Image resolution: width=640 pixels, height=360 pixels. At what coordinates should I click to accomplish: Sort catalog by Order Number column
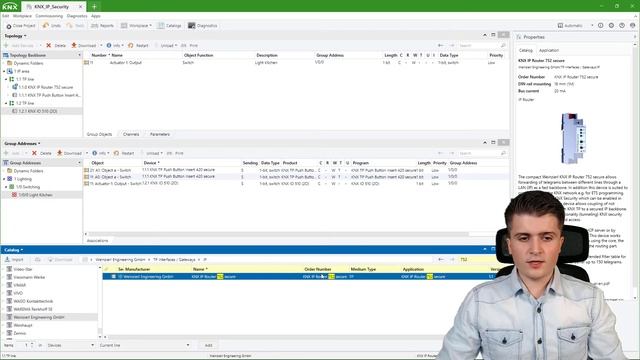point(318,269)
